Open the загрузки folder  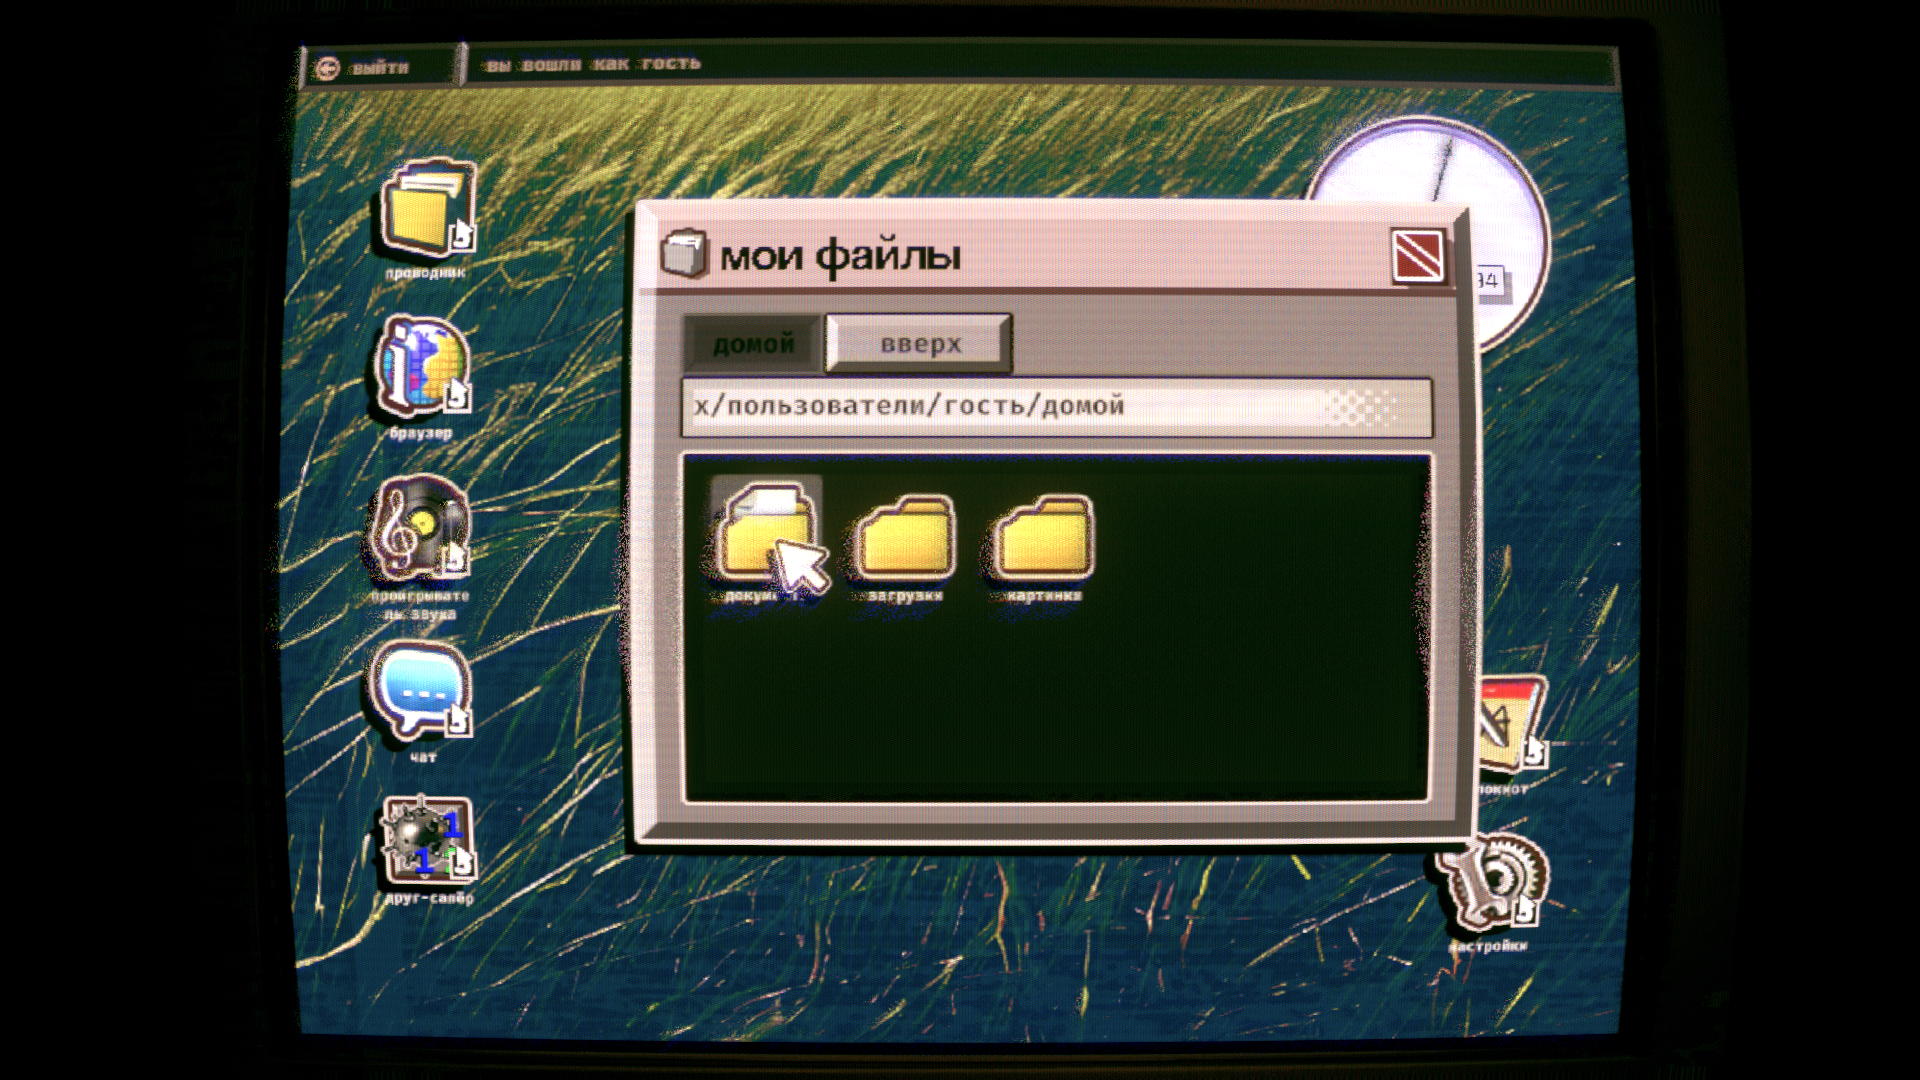(x=905, y=540)
